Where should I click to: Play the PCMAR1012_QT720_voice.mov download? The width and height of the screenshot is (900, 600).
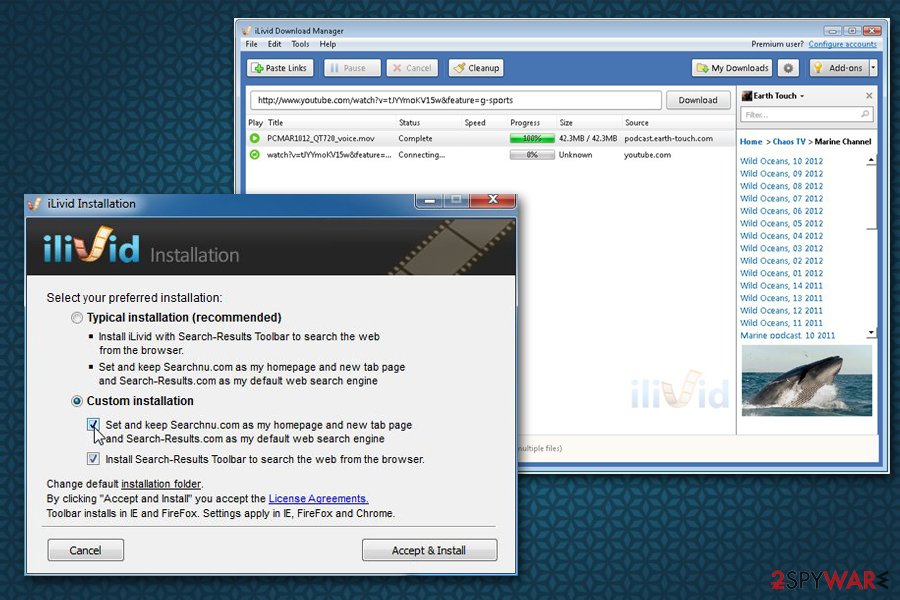tap(255, 138)
